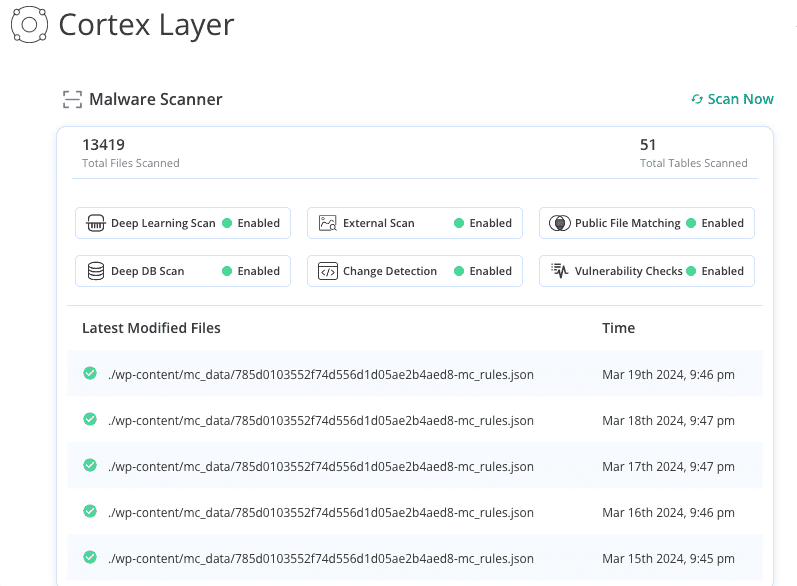
Task: Click the Total Files Scanned label
Action: [x=131, y=163]
